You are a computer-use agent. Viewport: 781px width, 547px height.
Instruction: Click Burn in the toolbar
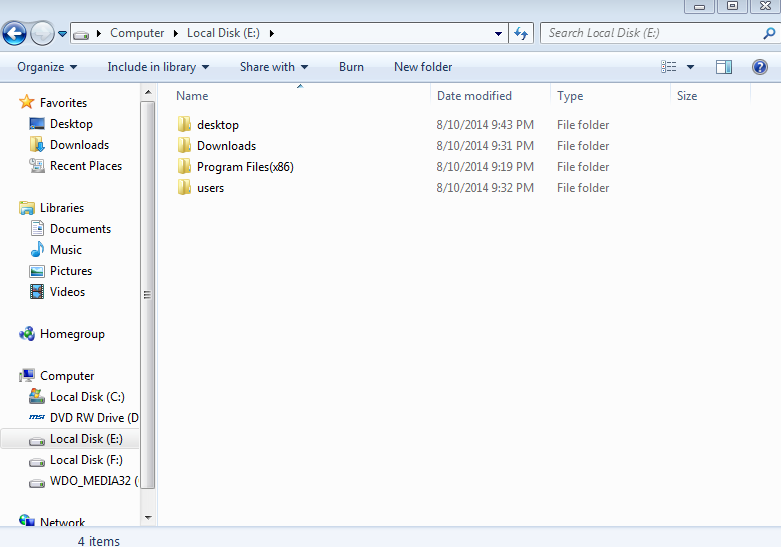351,67
